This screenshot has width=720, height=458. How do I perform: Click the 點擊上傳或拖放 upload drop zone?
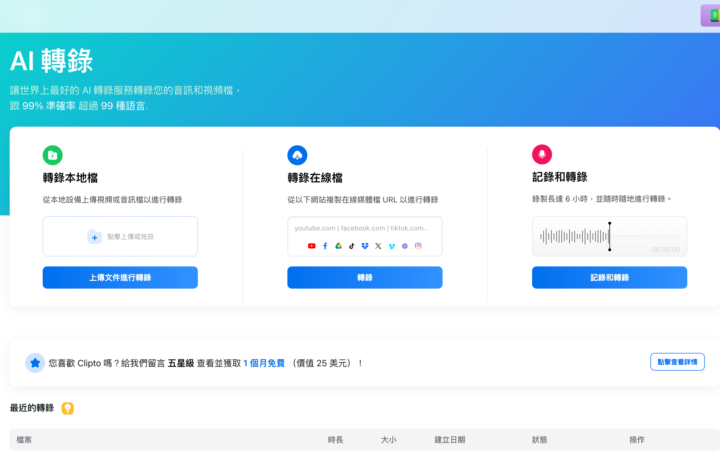click(120, 237)
